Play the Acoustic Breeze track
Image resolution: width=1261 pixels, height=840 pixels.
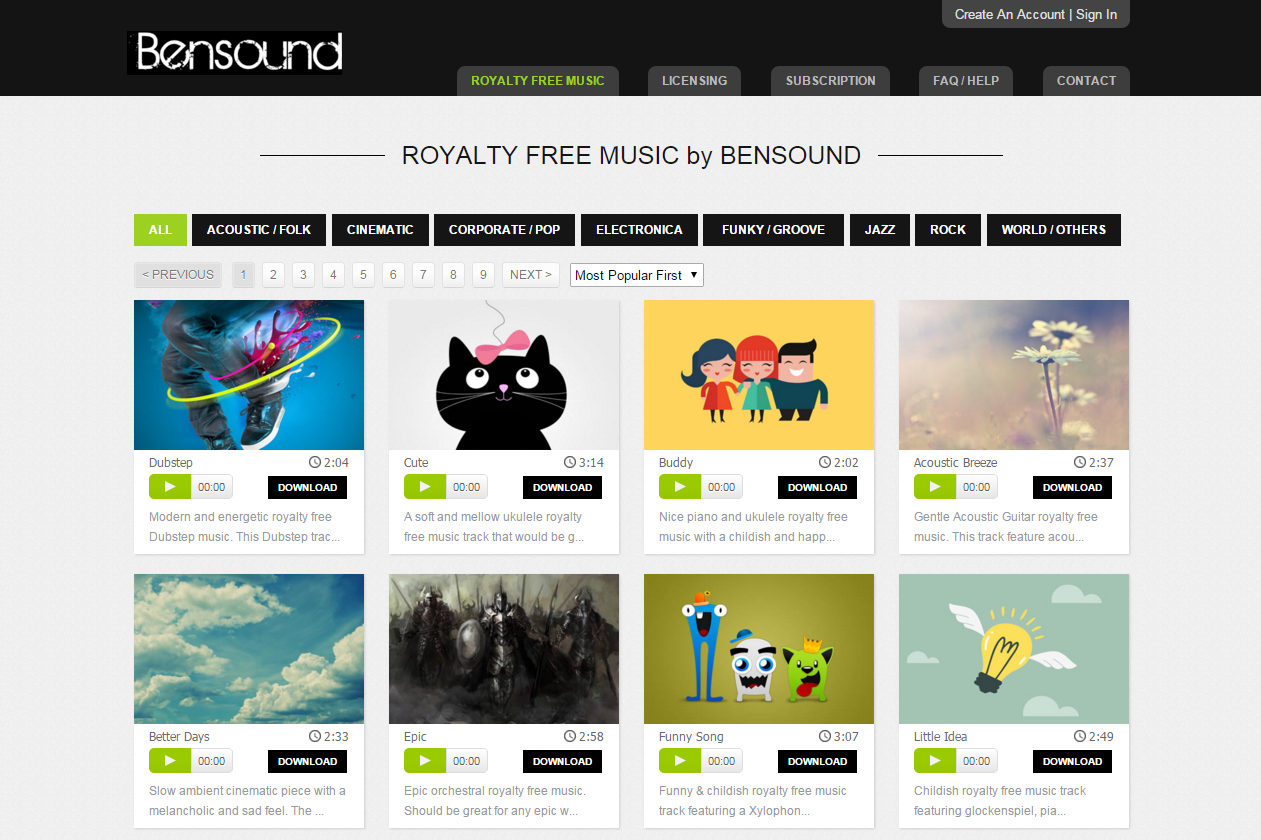[x=935, y=487]
